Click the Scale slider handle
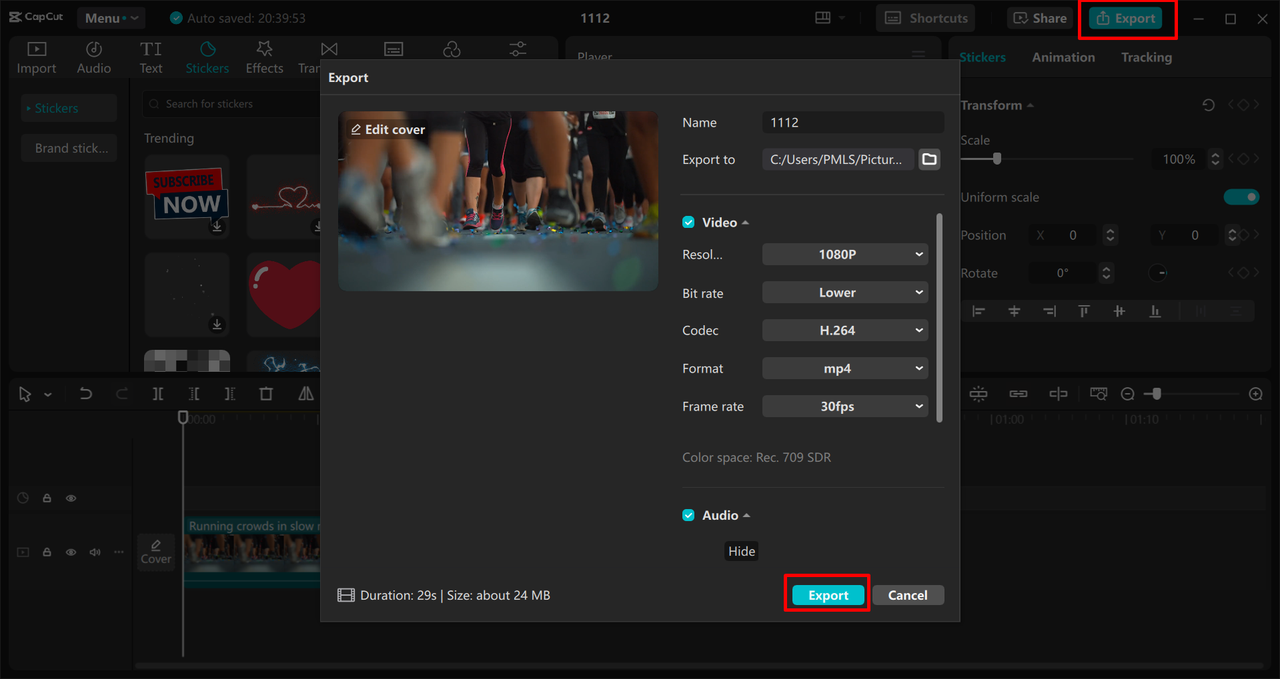Viewport: 1280px width, 679px height. click(x=997, y=159)
